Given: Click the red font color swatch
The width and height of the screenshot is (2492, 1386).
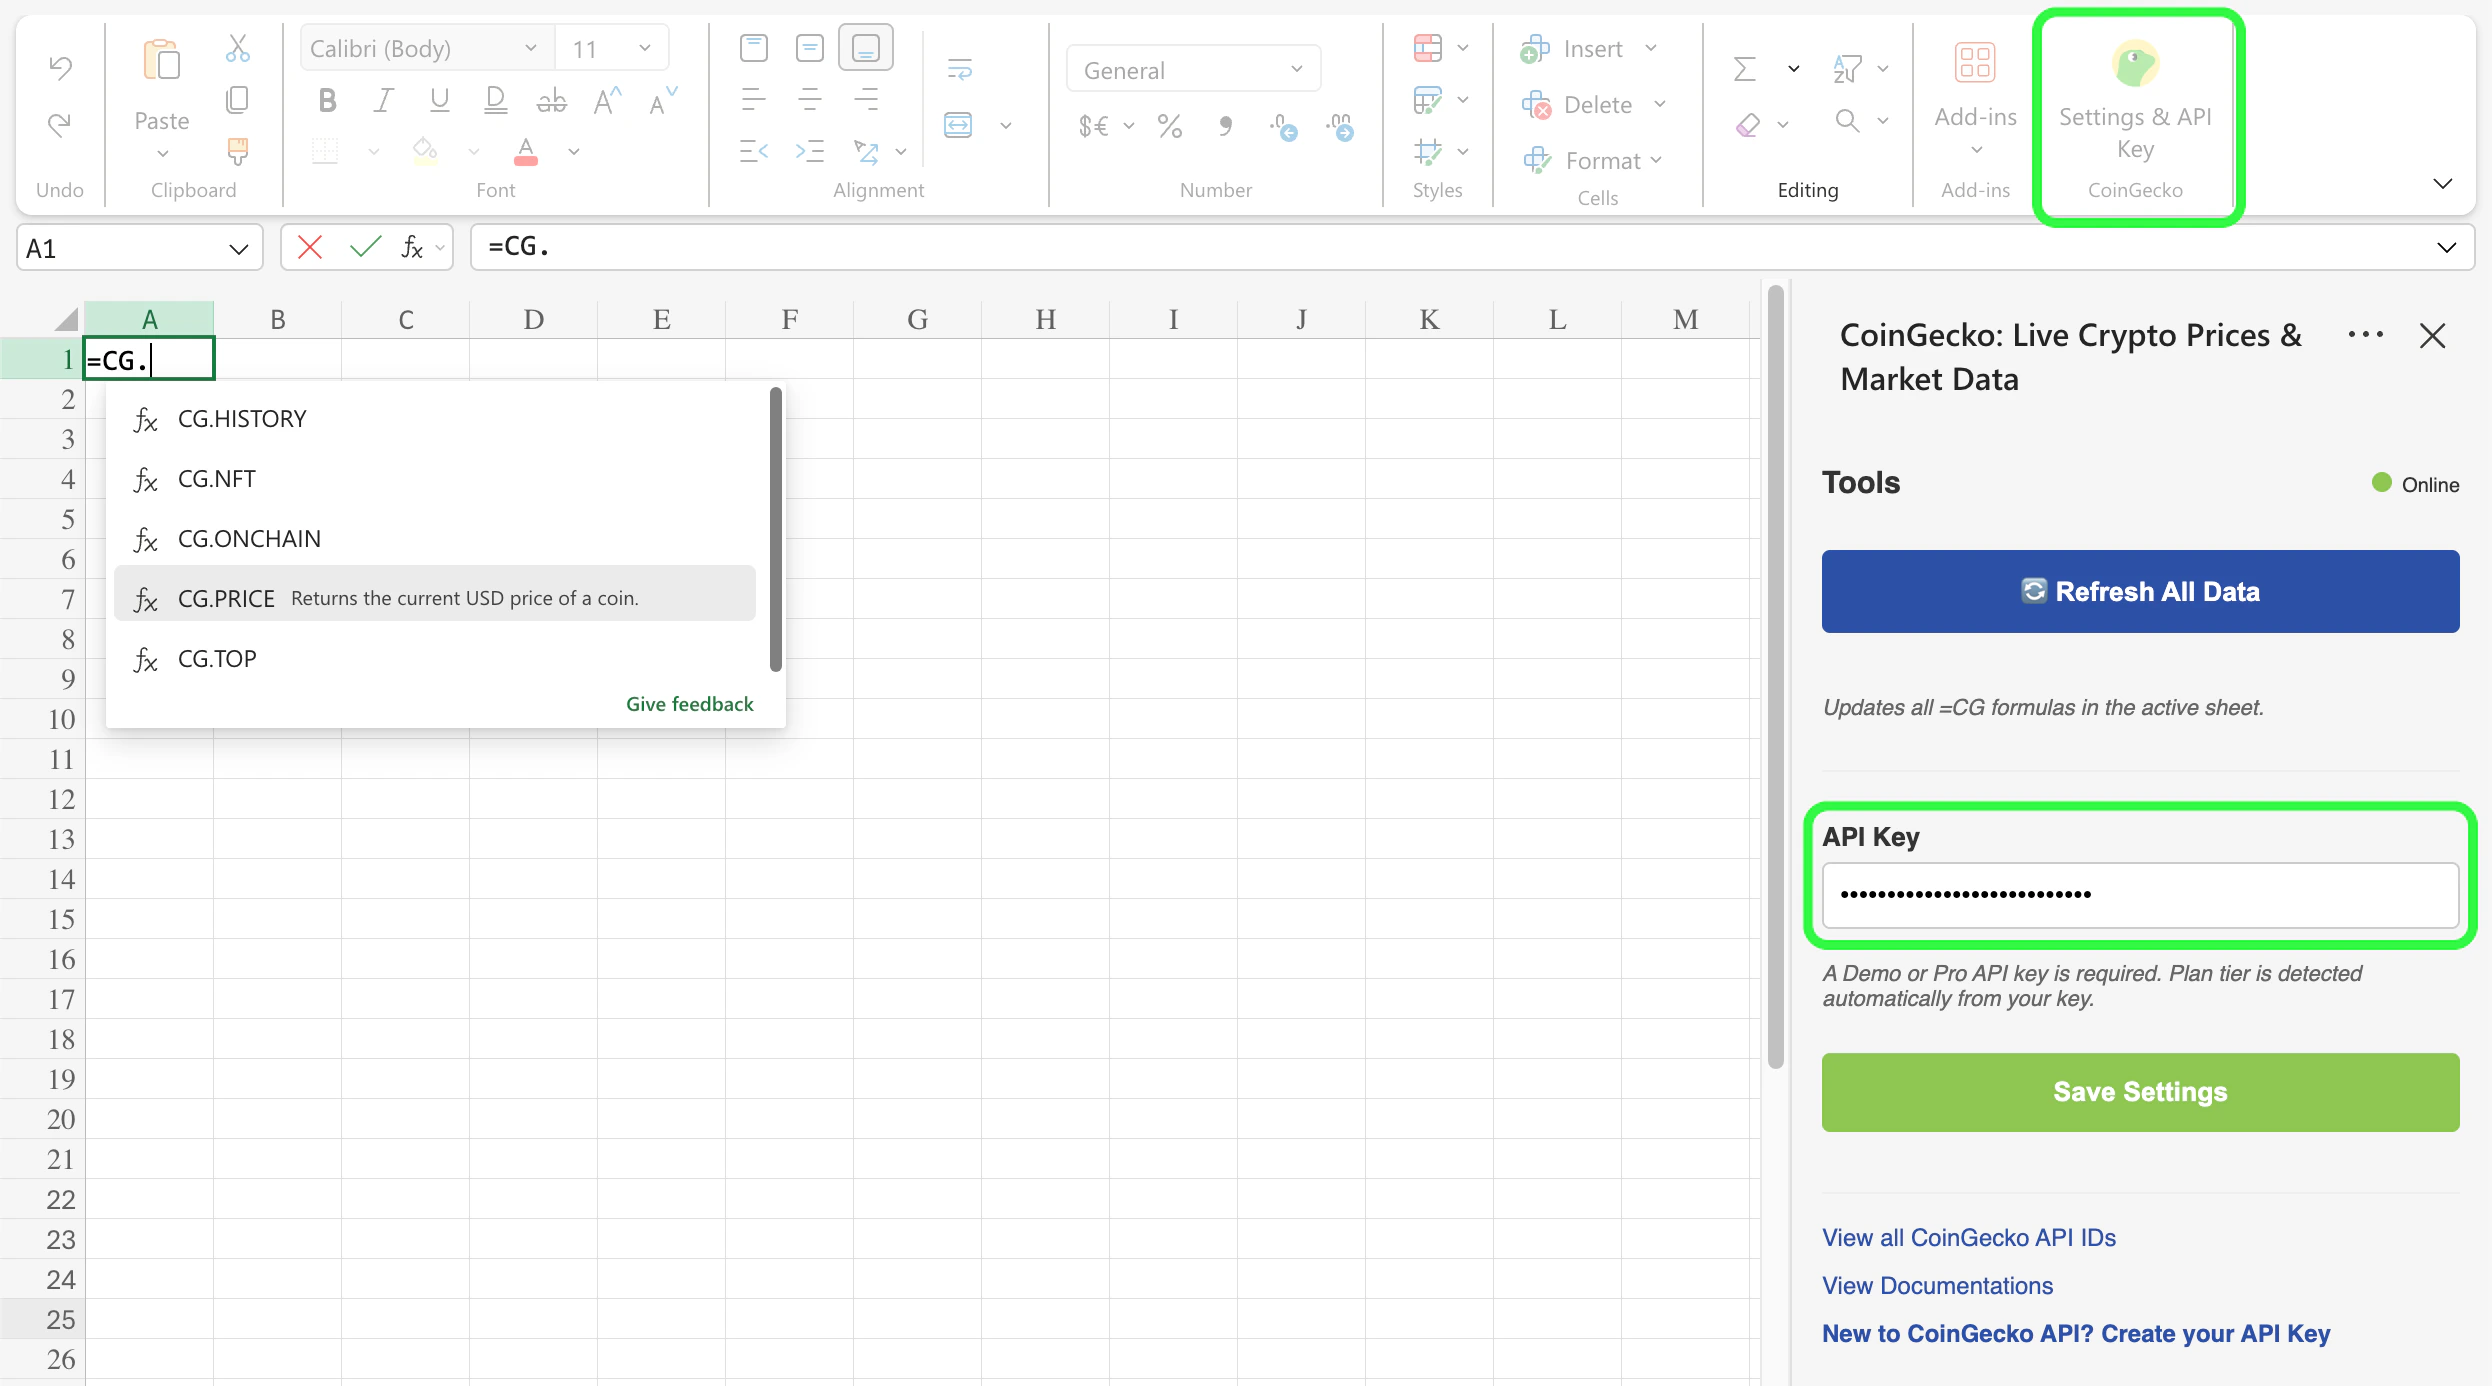Looking at the screenshot, I should (525, 152).
